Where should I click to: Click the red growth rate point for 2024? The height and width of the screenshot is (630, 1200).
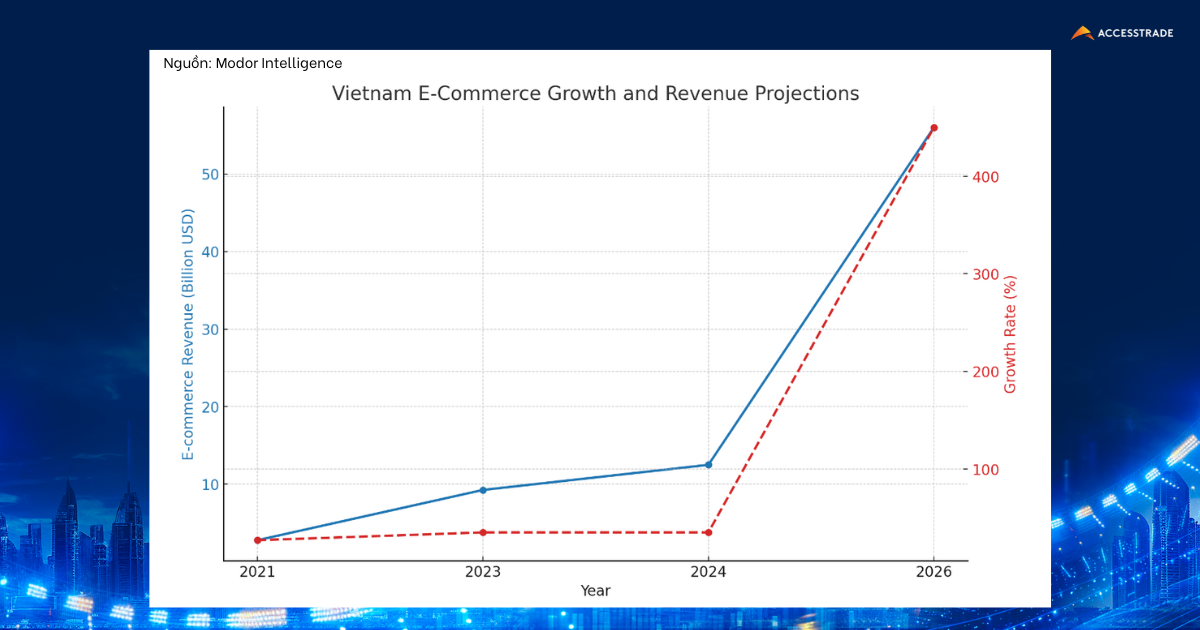point(708,532)
